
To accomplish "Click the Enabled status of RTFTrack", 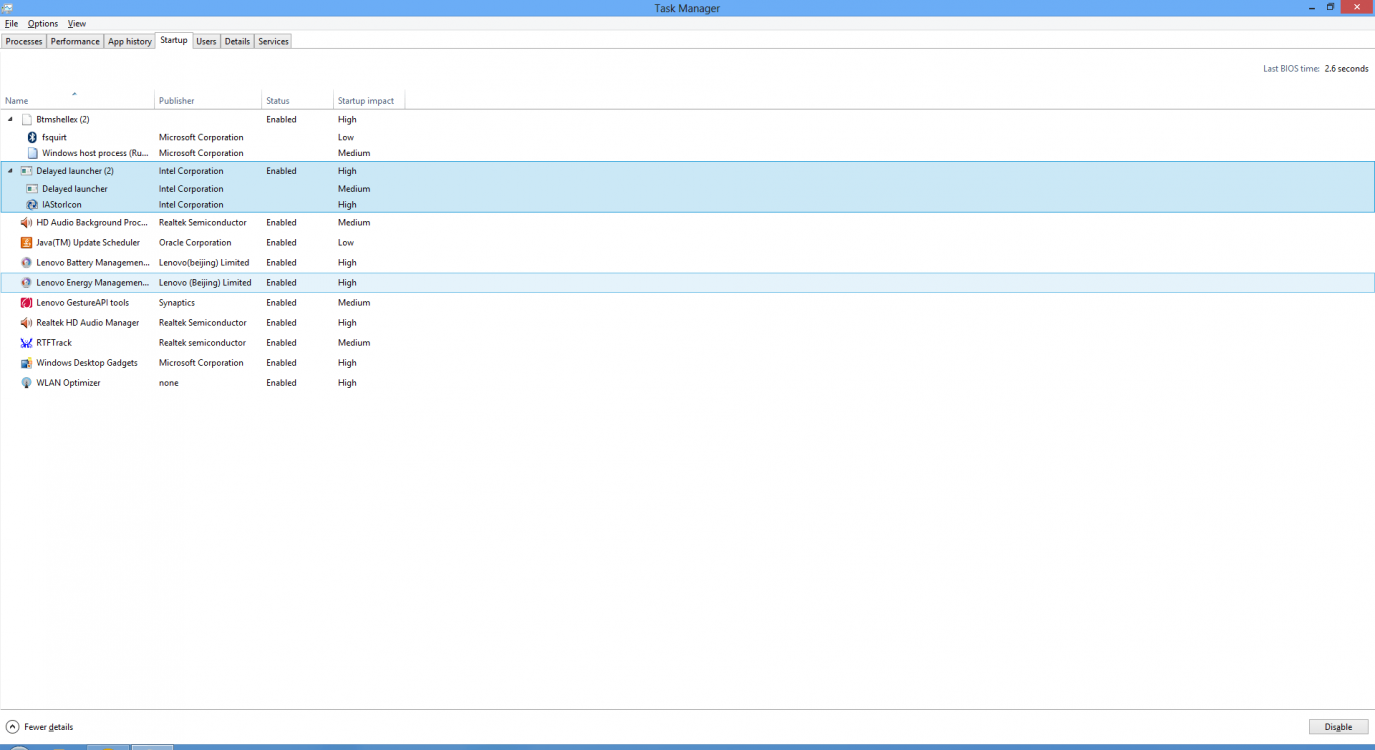I will click(x=281, y=343).
